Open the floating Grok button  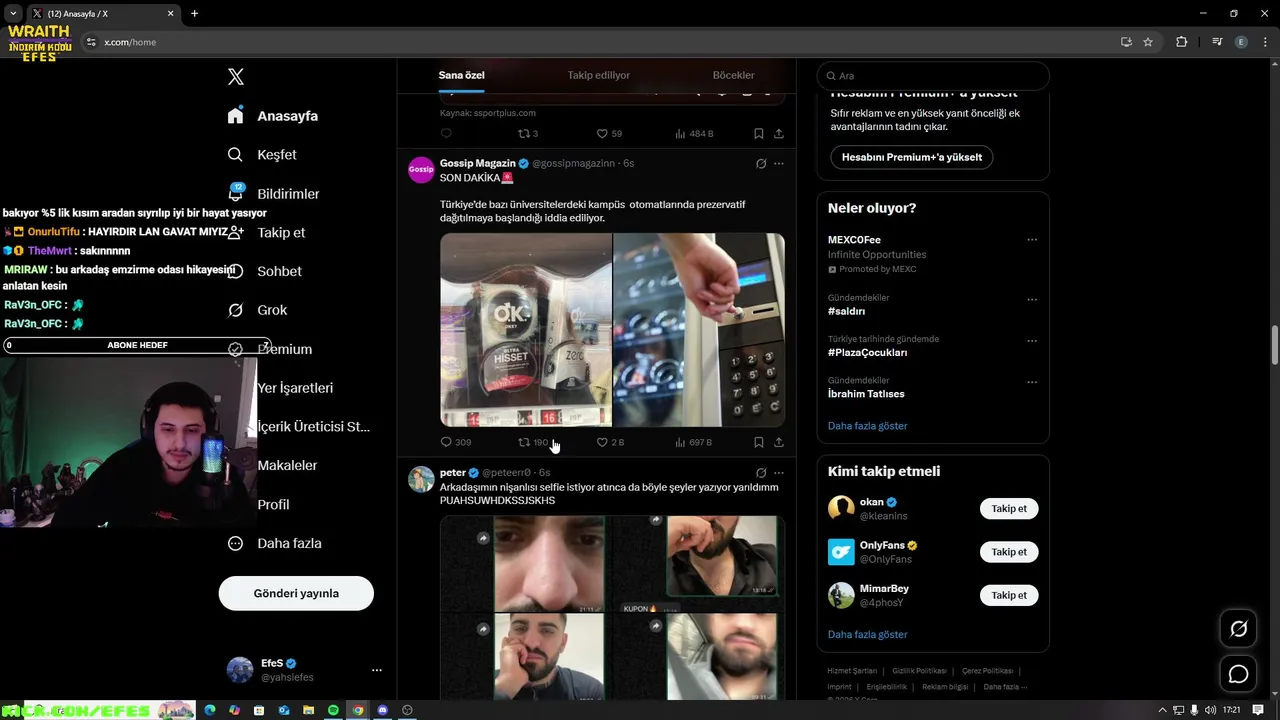[1238, 629]
